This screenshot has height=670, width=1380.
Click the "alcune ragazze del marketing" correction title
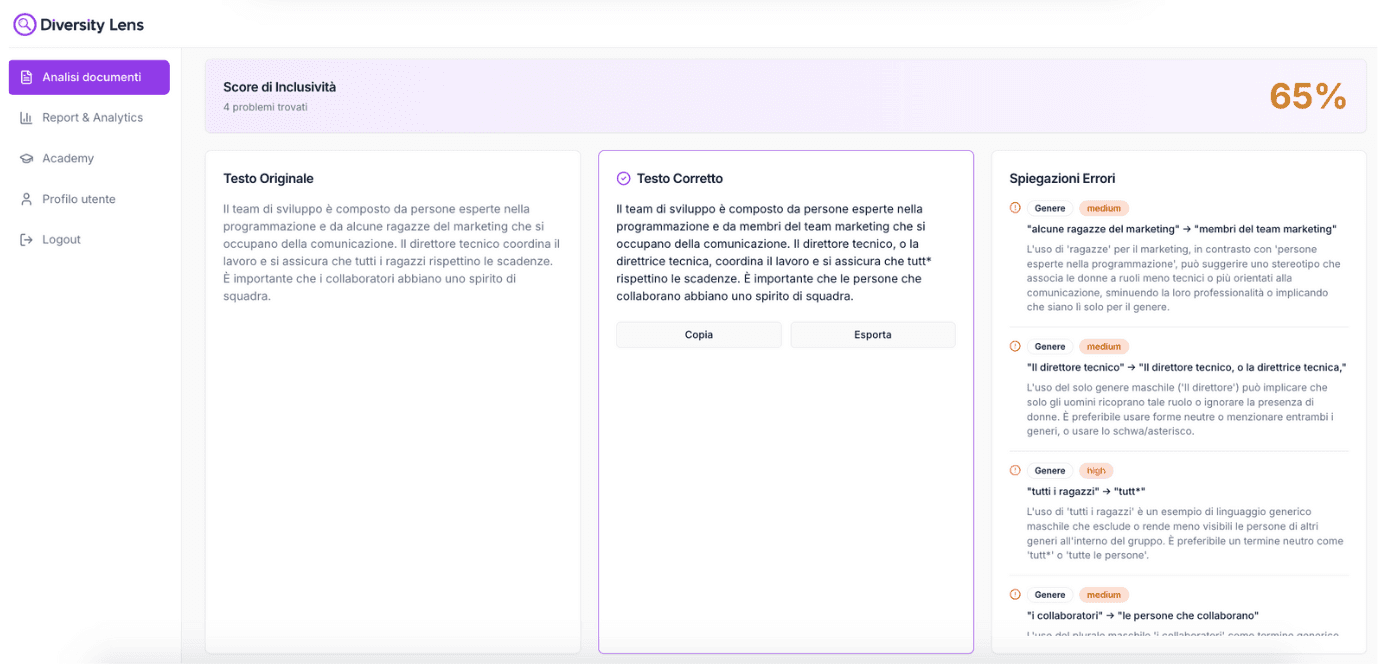pos(1181,229)
